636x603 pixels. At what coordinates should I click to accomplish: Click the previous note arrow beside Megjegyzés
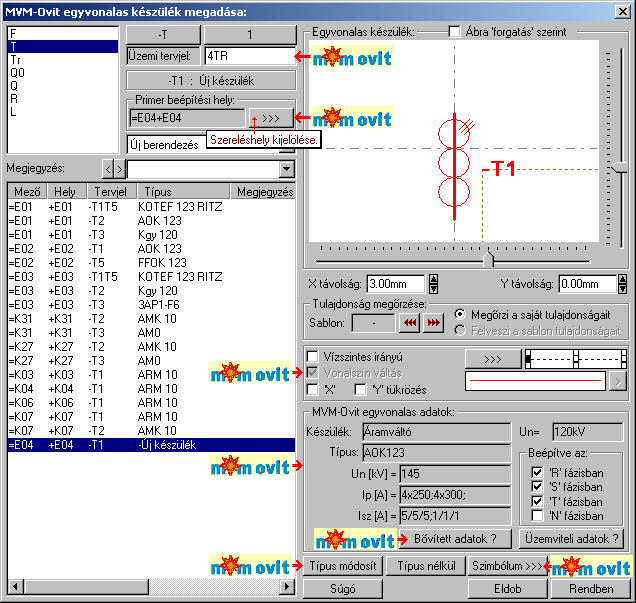coord(107,169)
